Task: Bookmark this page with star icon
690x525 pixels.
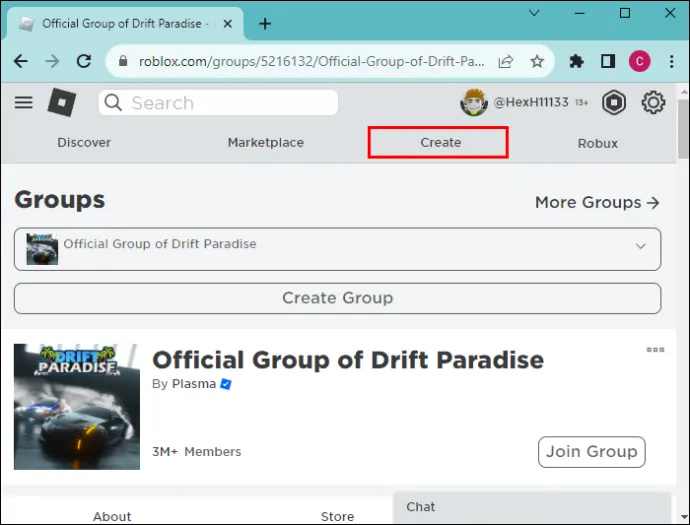Action: [x=537, y=61]
